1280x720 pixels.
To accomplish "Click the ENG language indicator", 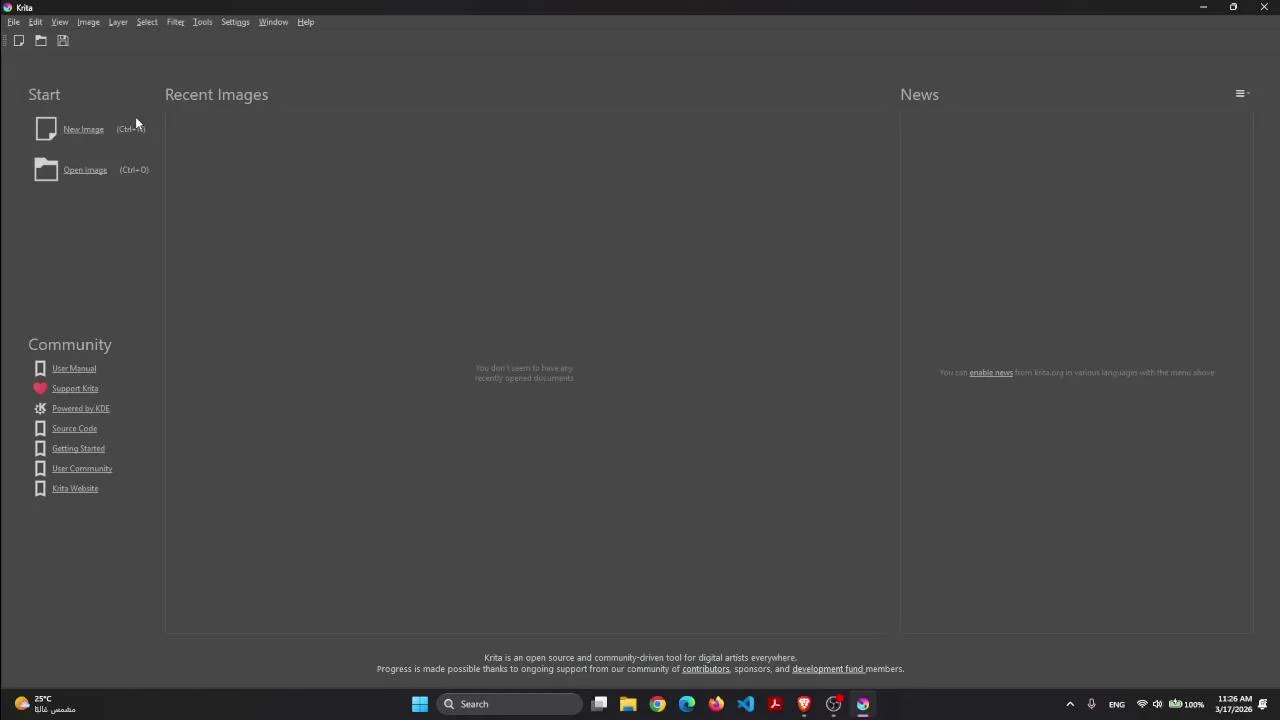I will pyautogui.click(x=1117, y=704).
